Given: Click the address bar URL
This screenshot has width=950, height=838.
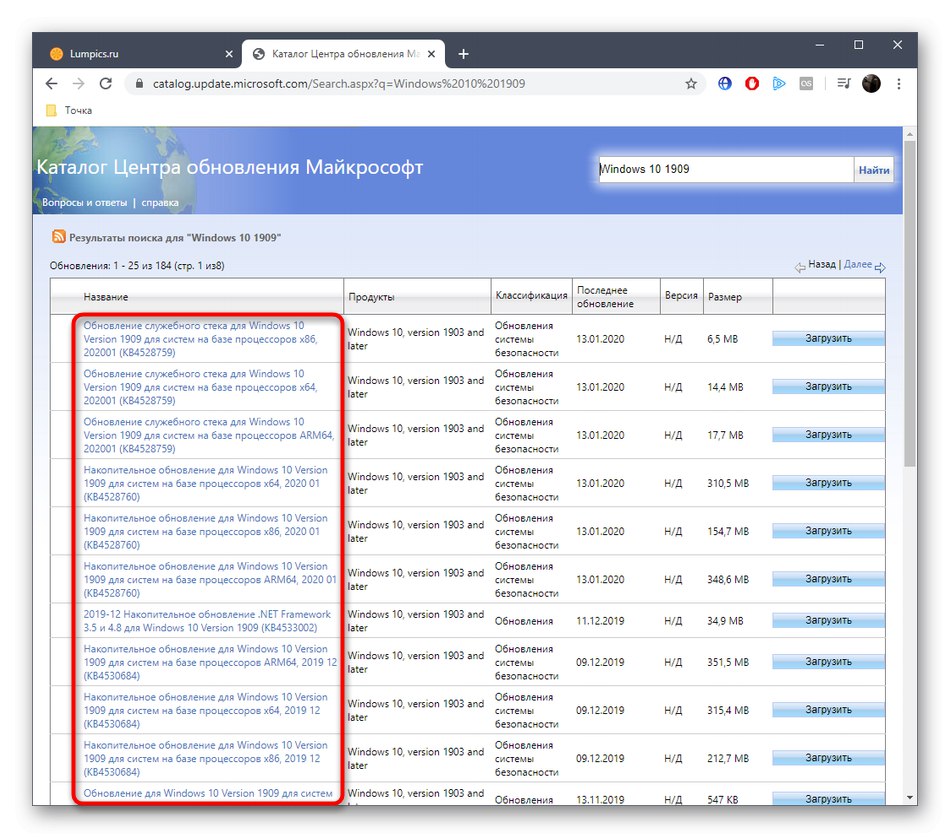Looking at the screenshot, I should tap(339, 84).
